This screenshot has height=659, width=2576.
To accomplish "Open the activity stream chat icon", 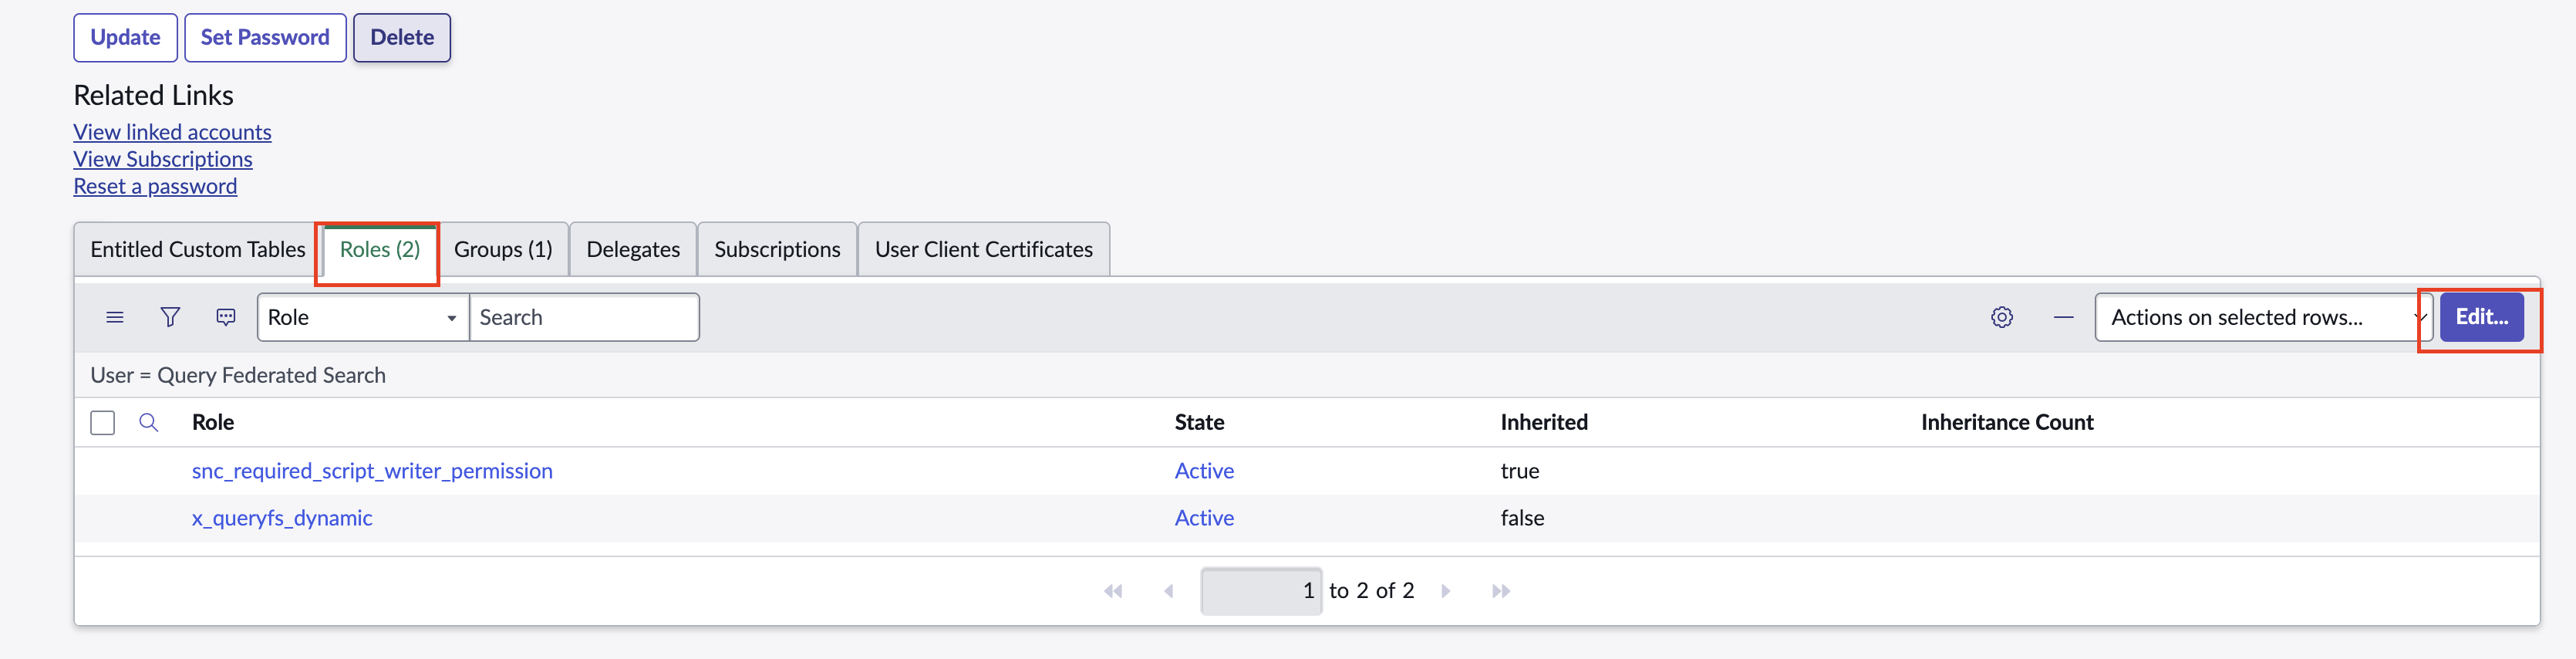I will click(226, 317).
